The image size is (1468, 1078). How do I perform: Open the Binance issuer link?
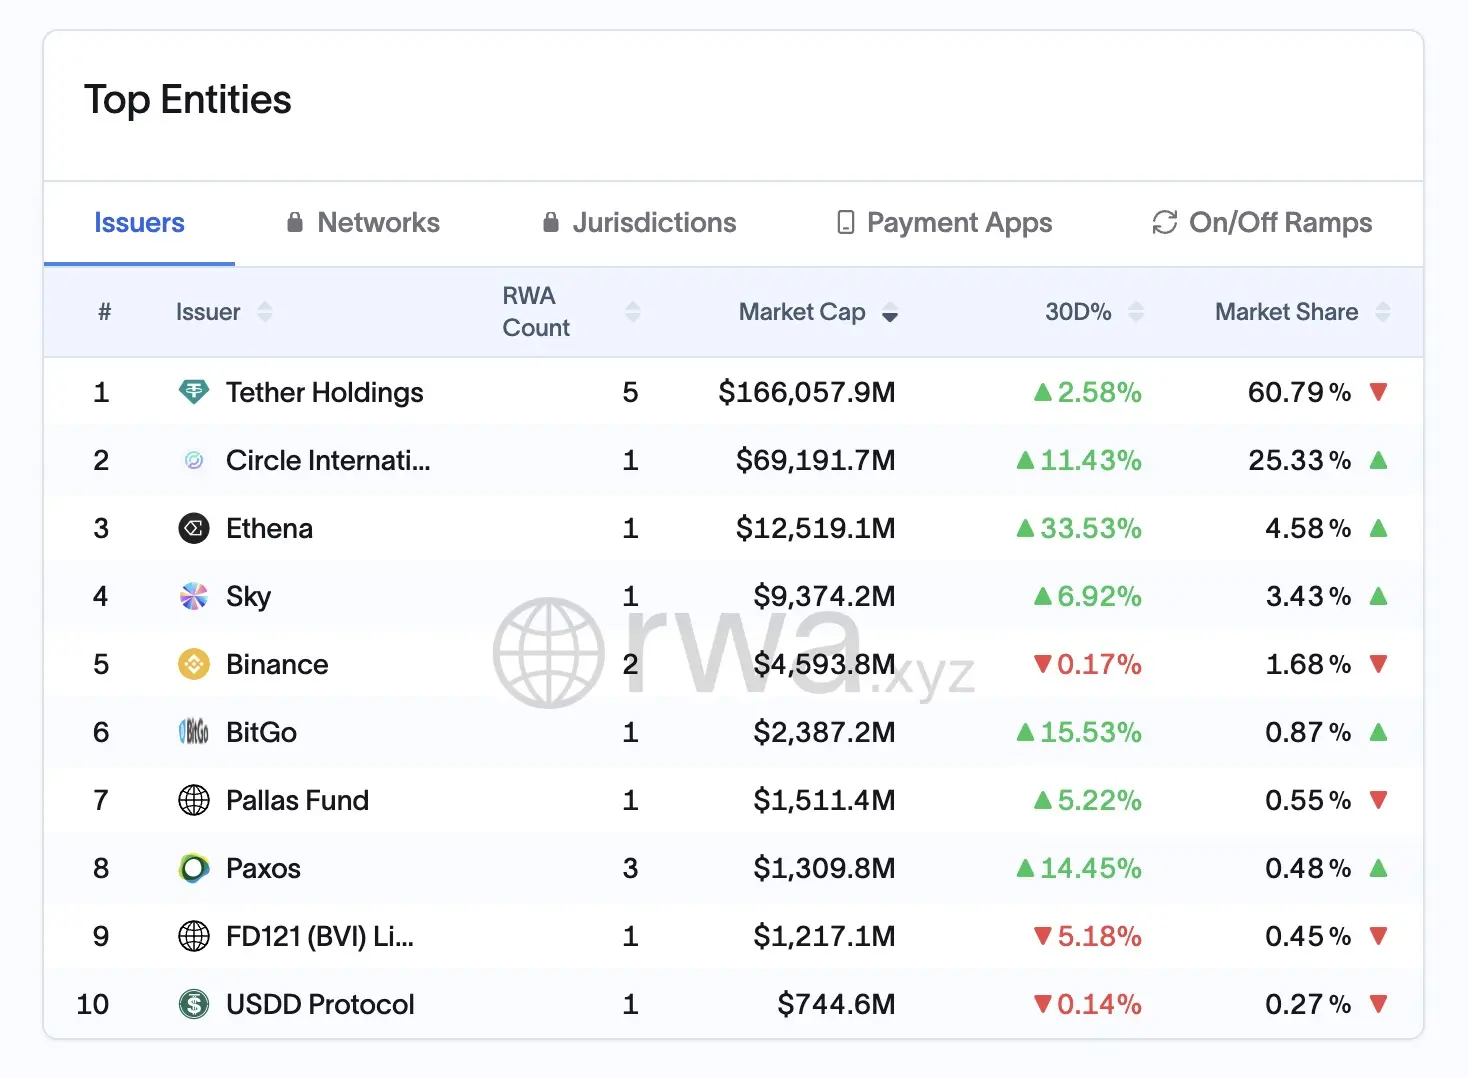(x=277, y=664)
